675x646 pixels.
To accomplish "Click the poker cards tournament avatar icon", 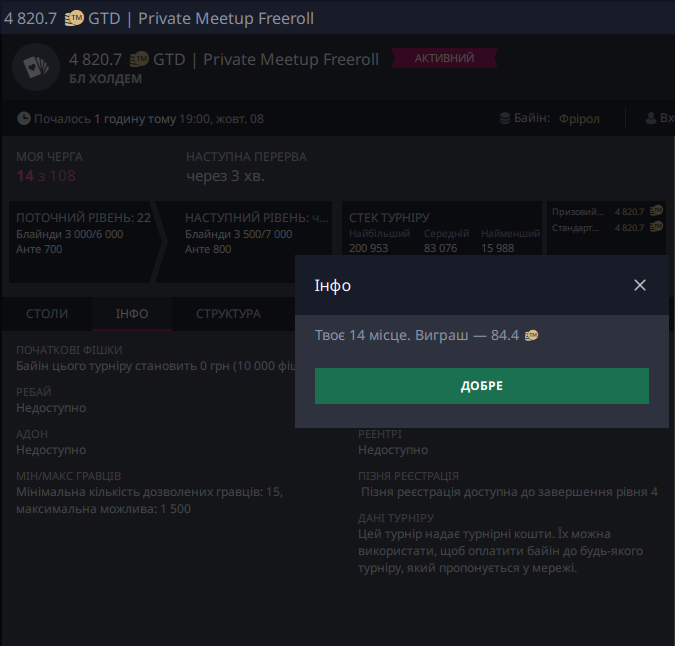I will (x=36, y=67).
